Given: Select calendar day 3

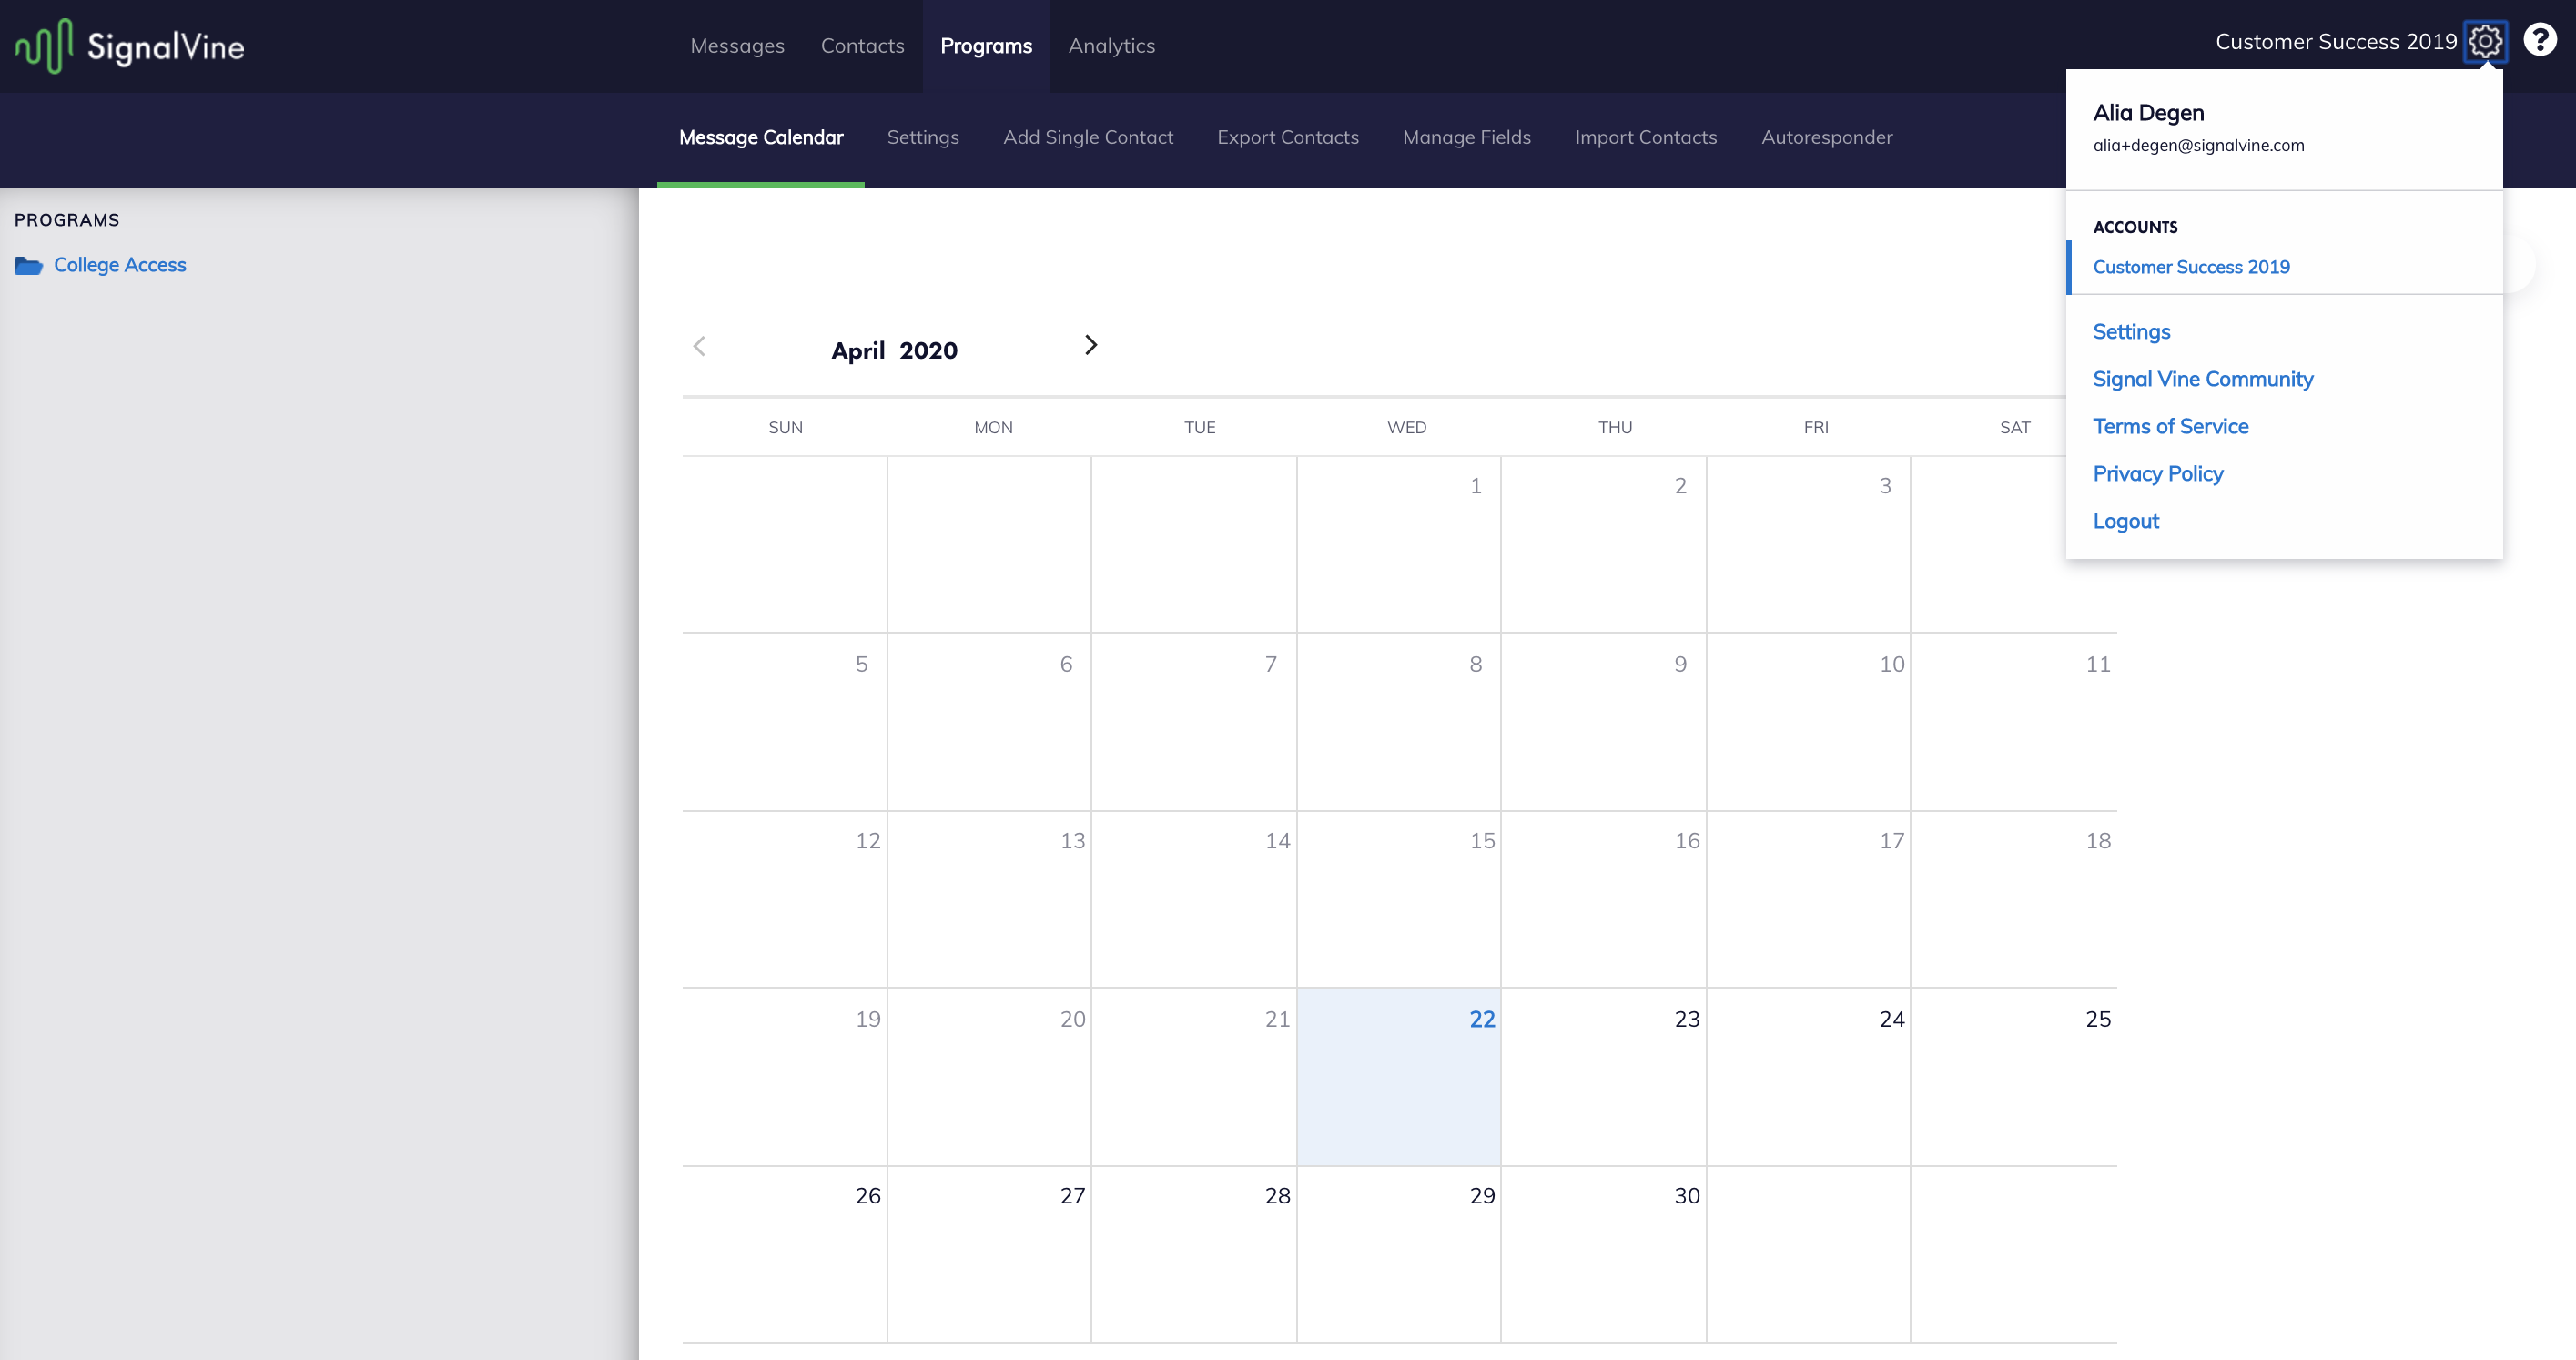Looking at the screenshot, I should (x=1809, y=544).
